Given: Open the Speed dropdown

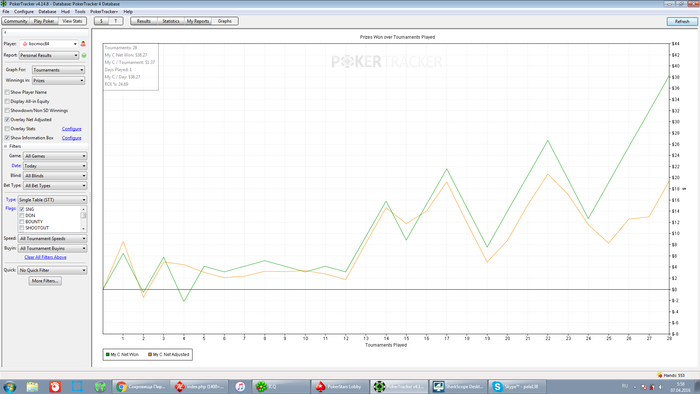Looking at the screenshot, I should 52,239.
